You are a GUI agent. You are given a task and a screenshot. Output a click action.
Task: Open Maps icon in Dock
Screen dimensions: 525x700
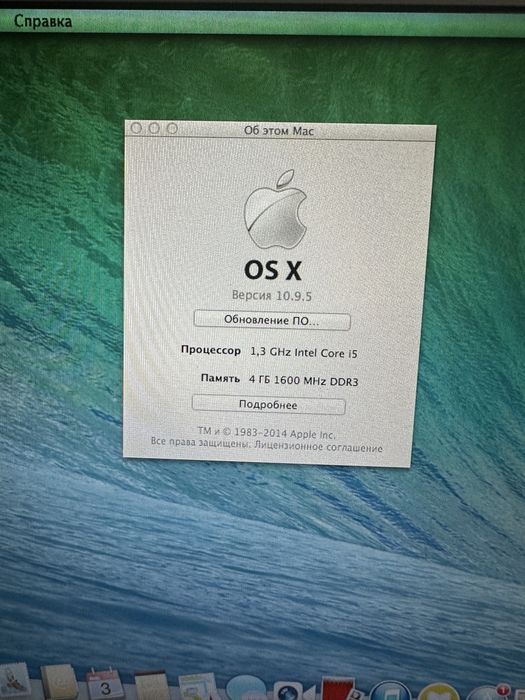[x=197, y=688]
